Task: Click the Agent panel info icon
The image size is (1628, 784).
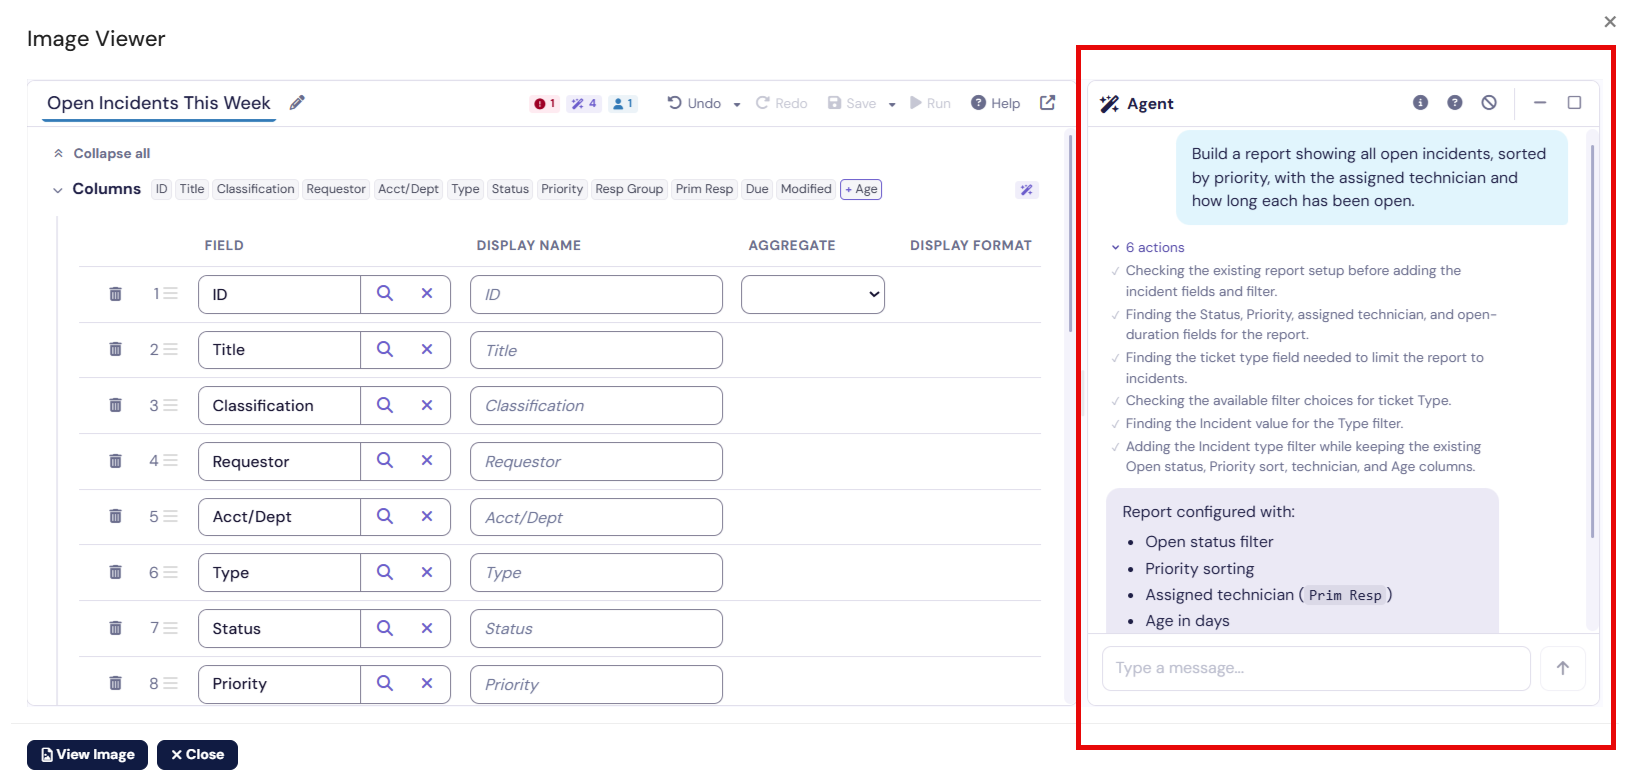Action: pyautogui.click(x=1420, y=103)
